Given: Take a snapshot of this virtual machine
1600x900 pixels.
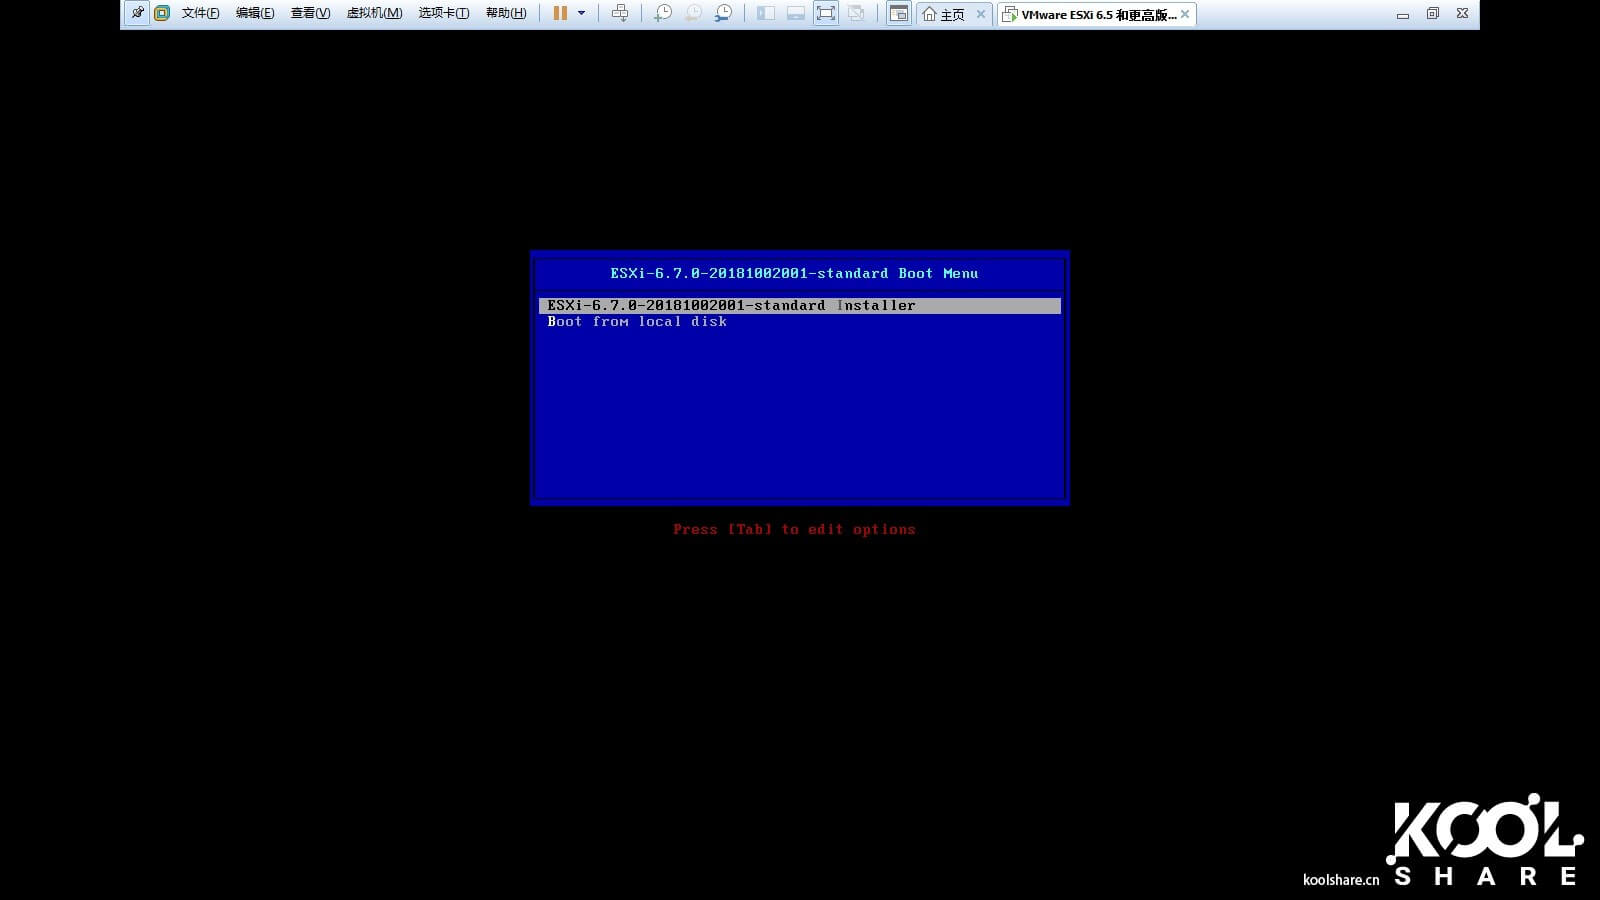Looking at the screenshot, I should 661,13.
